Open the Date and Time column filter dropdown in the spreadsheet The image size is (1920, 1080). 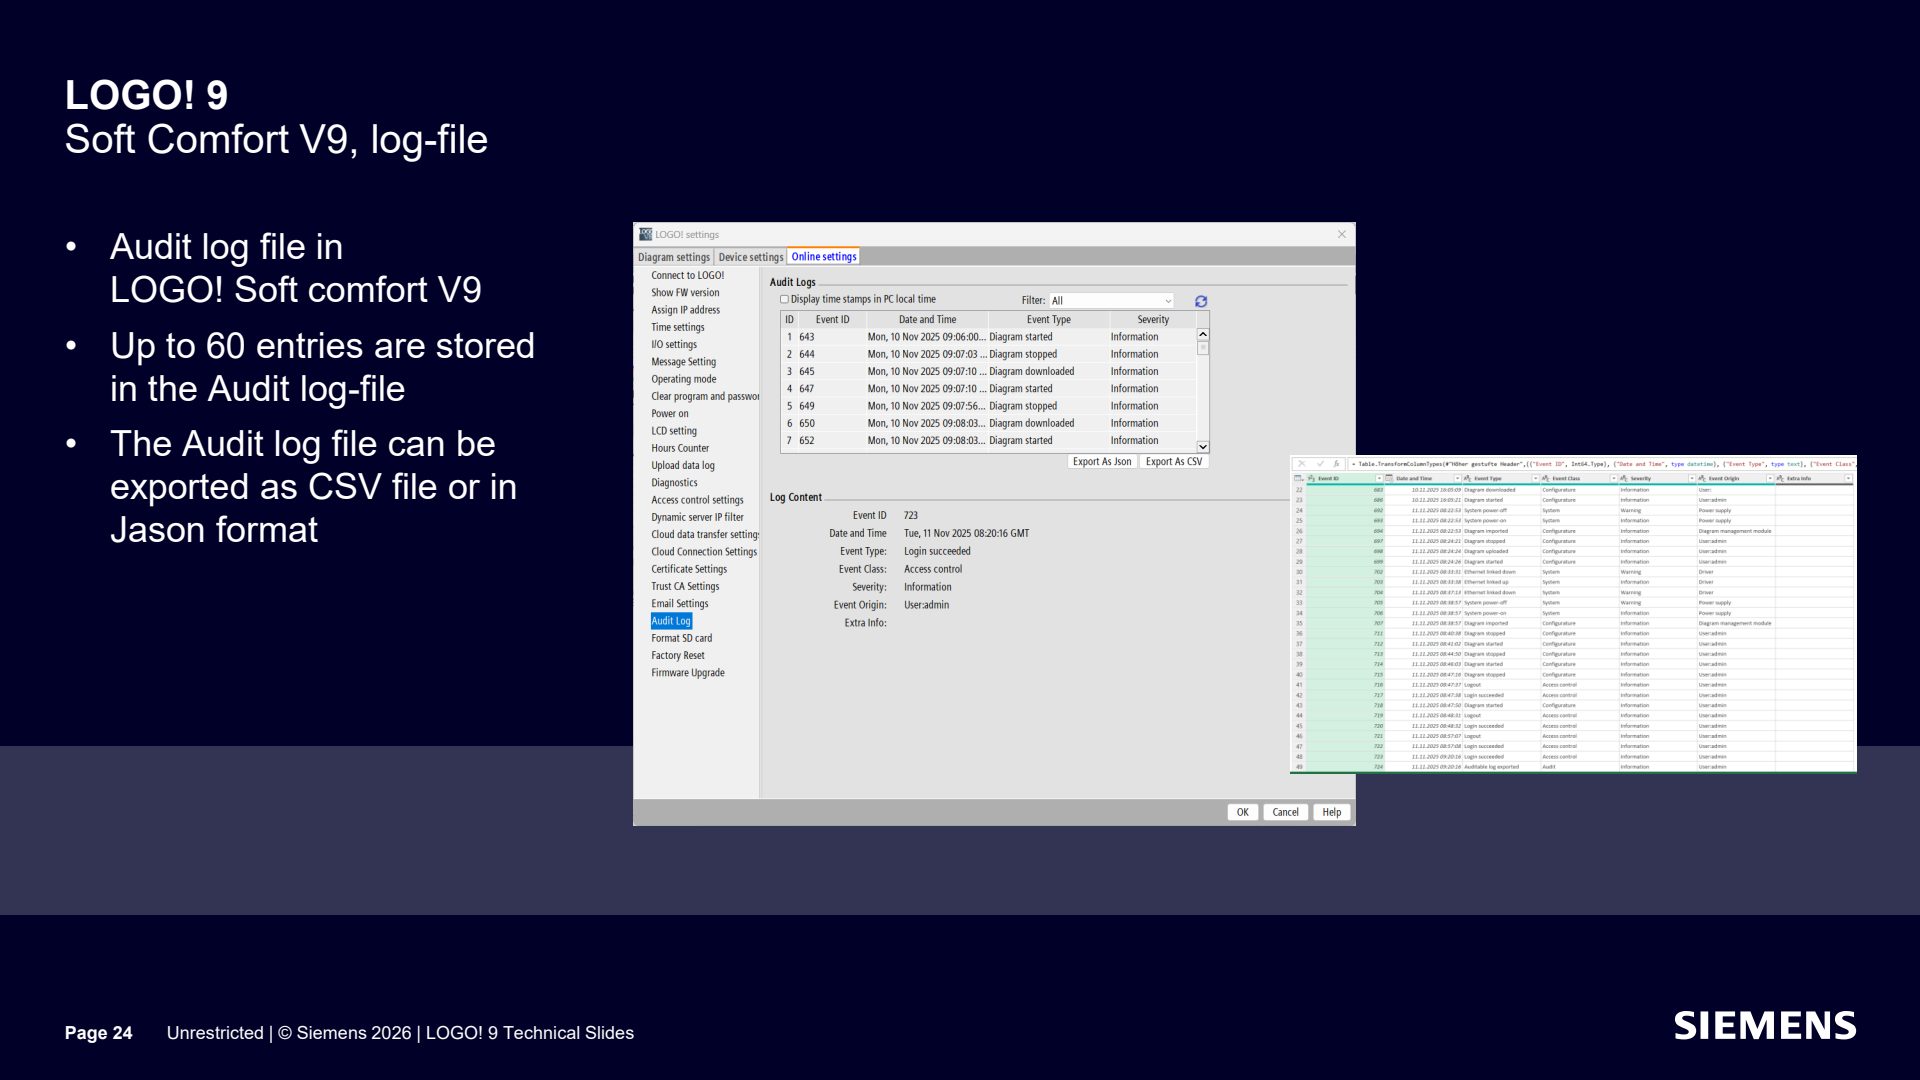[1457, 478]
